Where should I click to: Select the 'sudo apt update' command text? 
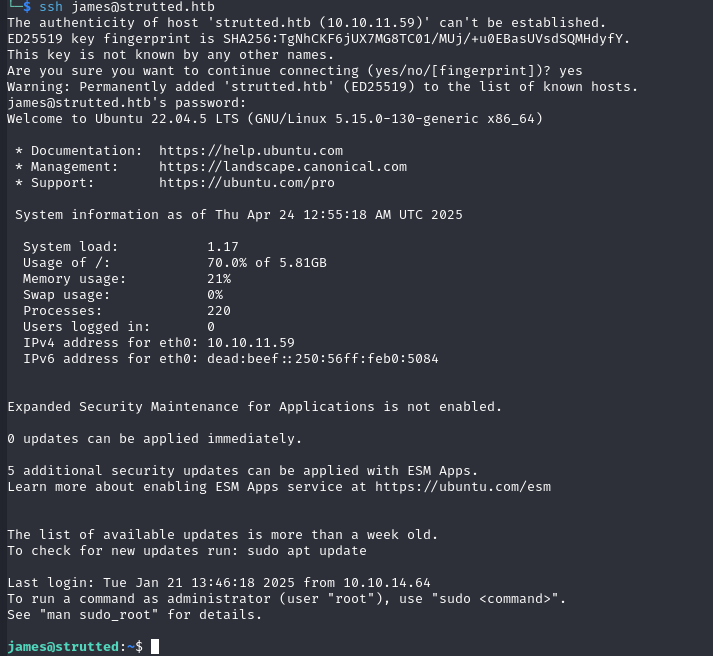(307, 551)
